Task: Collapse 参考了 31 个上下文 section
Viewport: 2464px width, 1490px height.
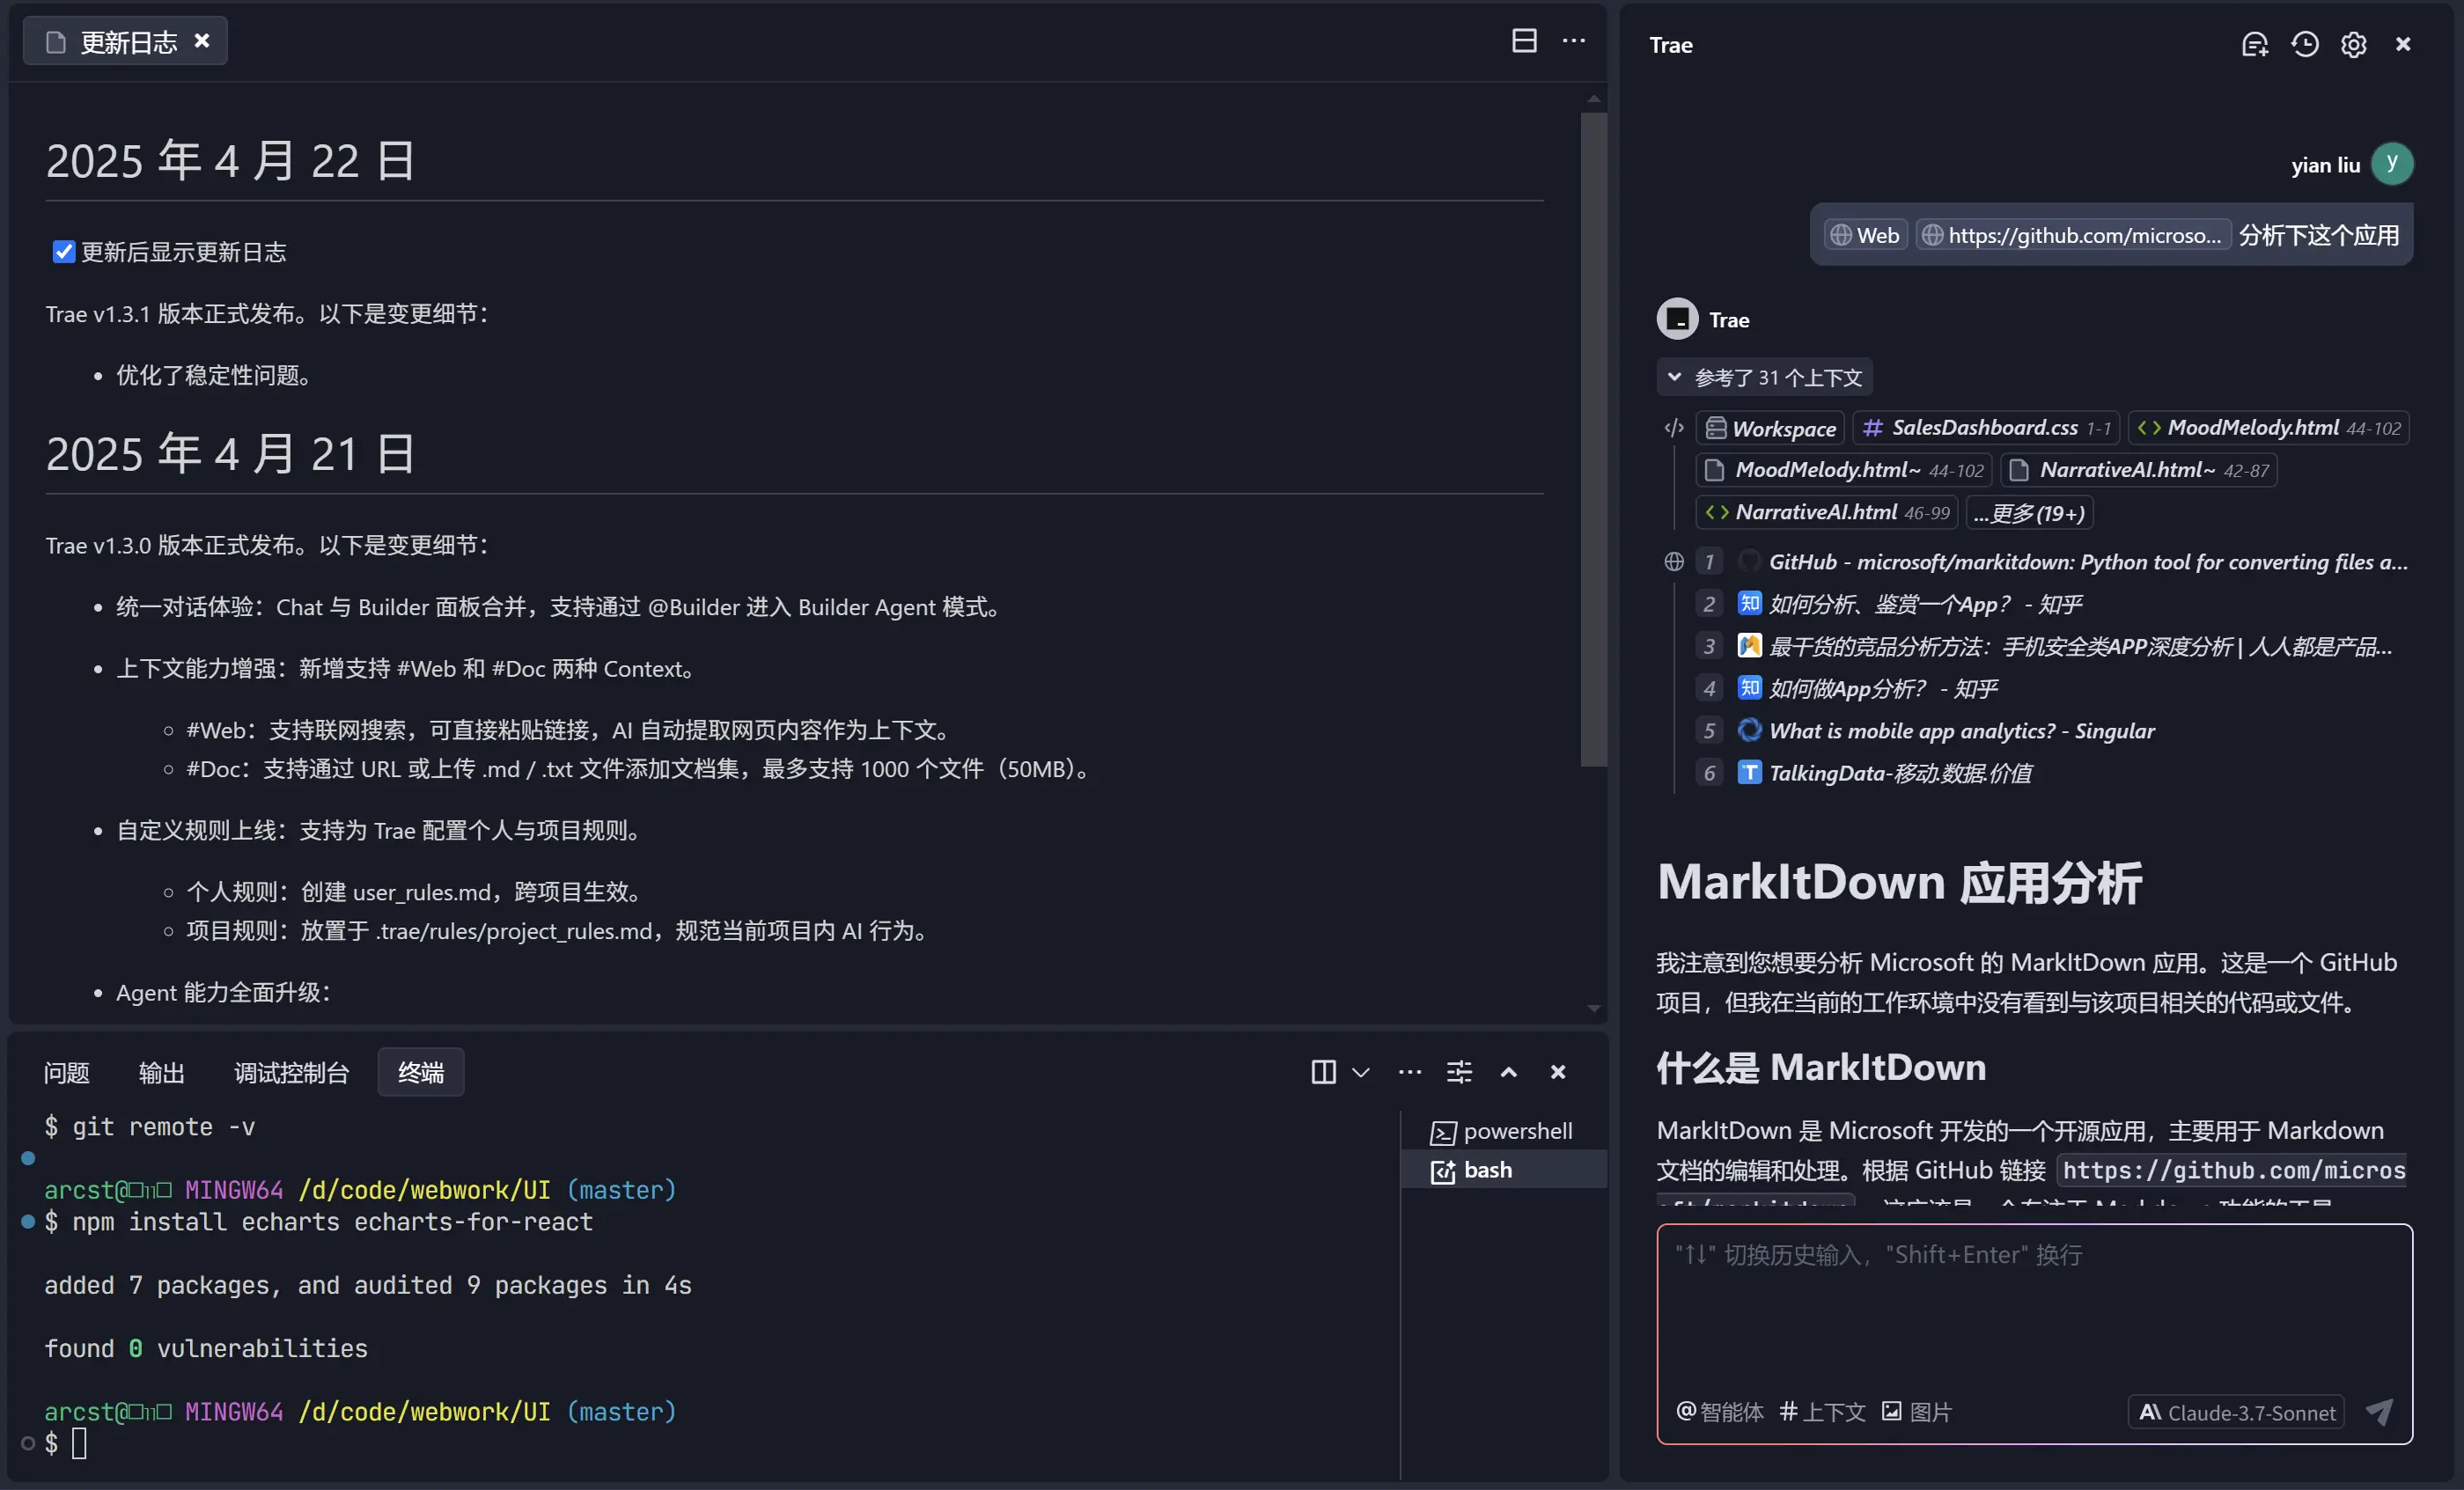Action: pyautogui.click(x=1765, y=377)
